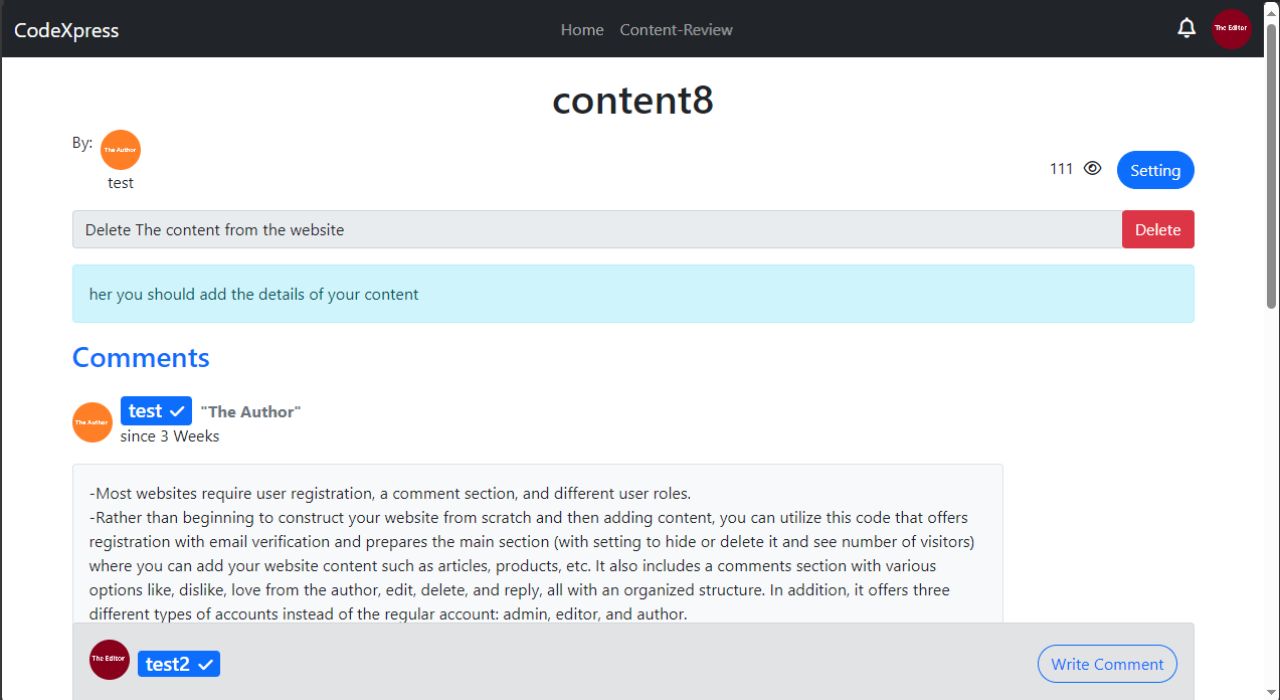Click the verified checkmark on test2 badge

tap(205, 664)
